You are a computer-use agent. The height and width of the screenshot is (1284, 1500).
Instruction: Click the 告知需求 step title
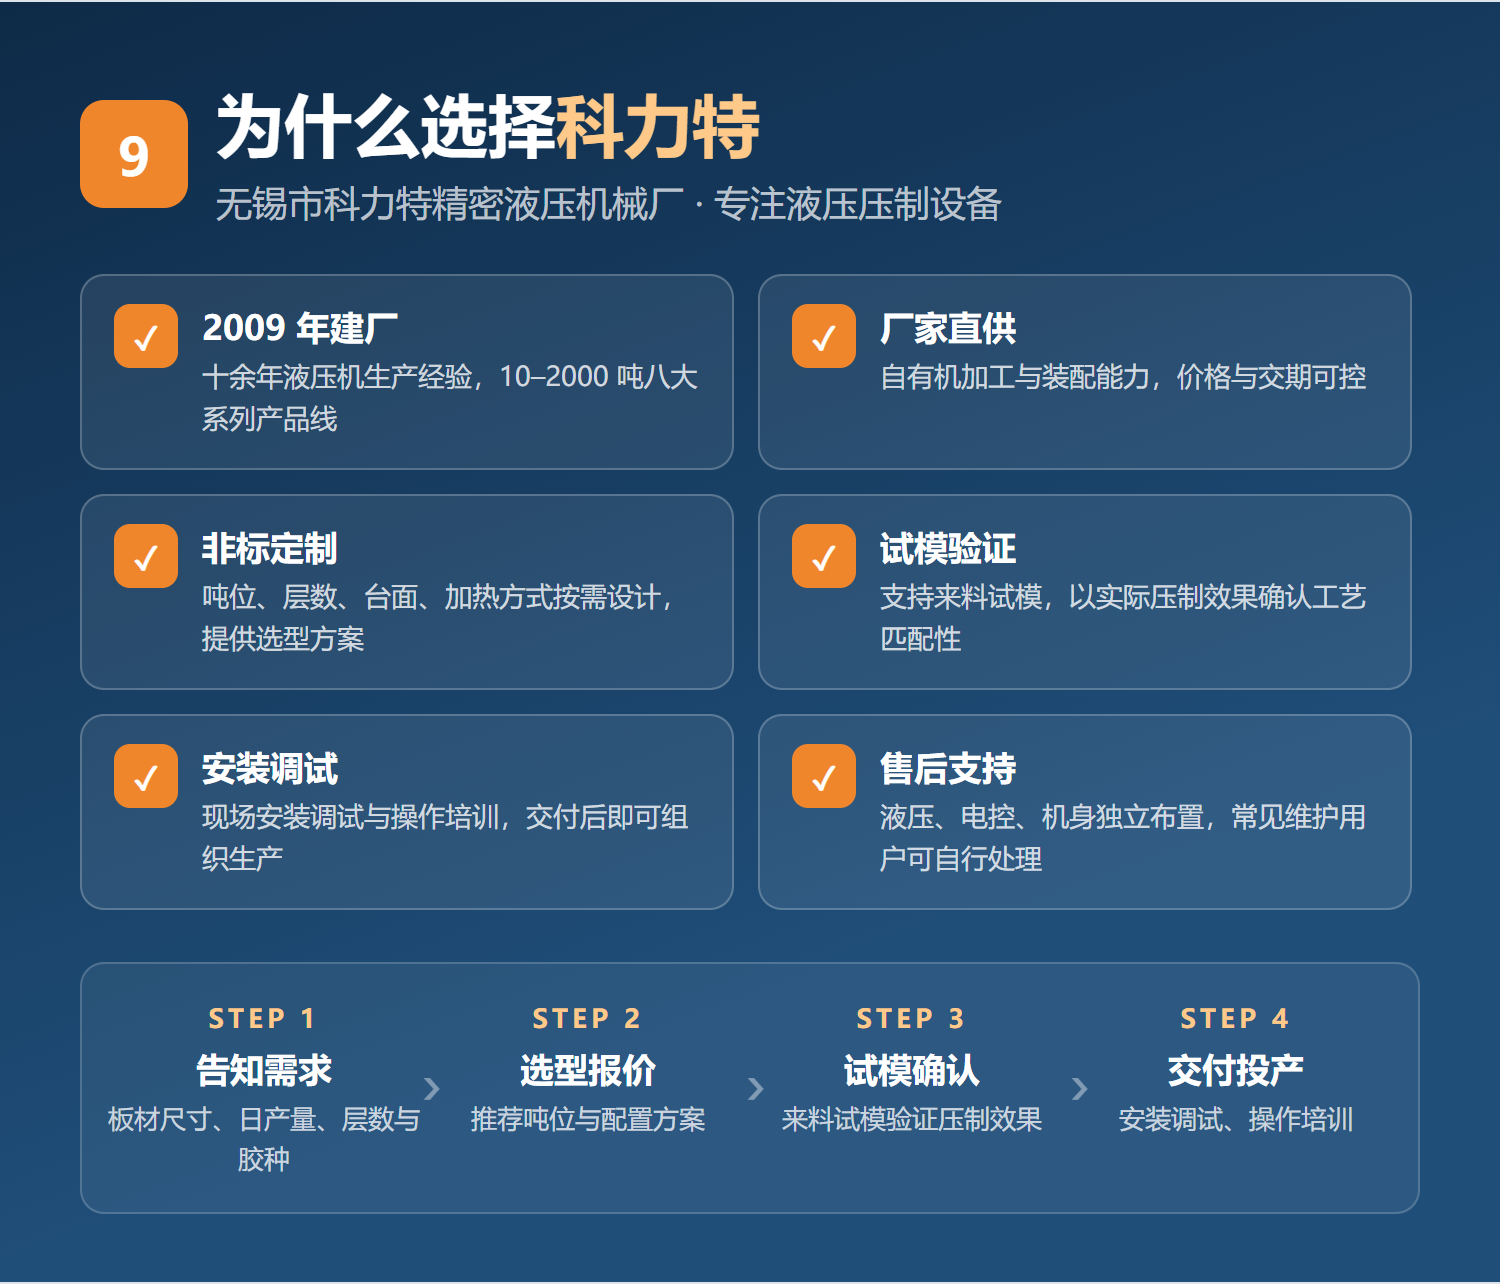264,1070
